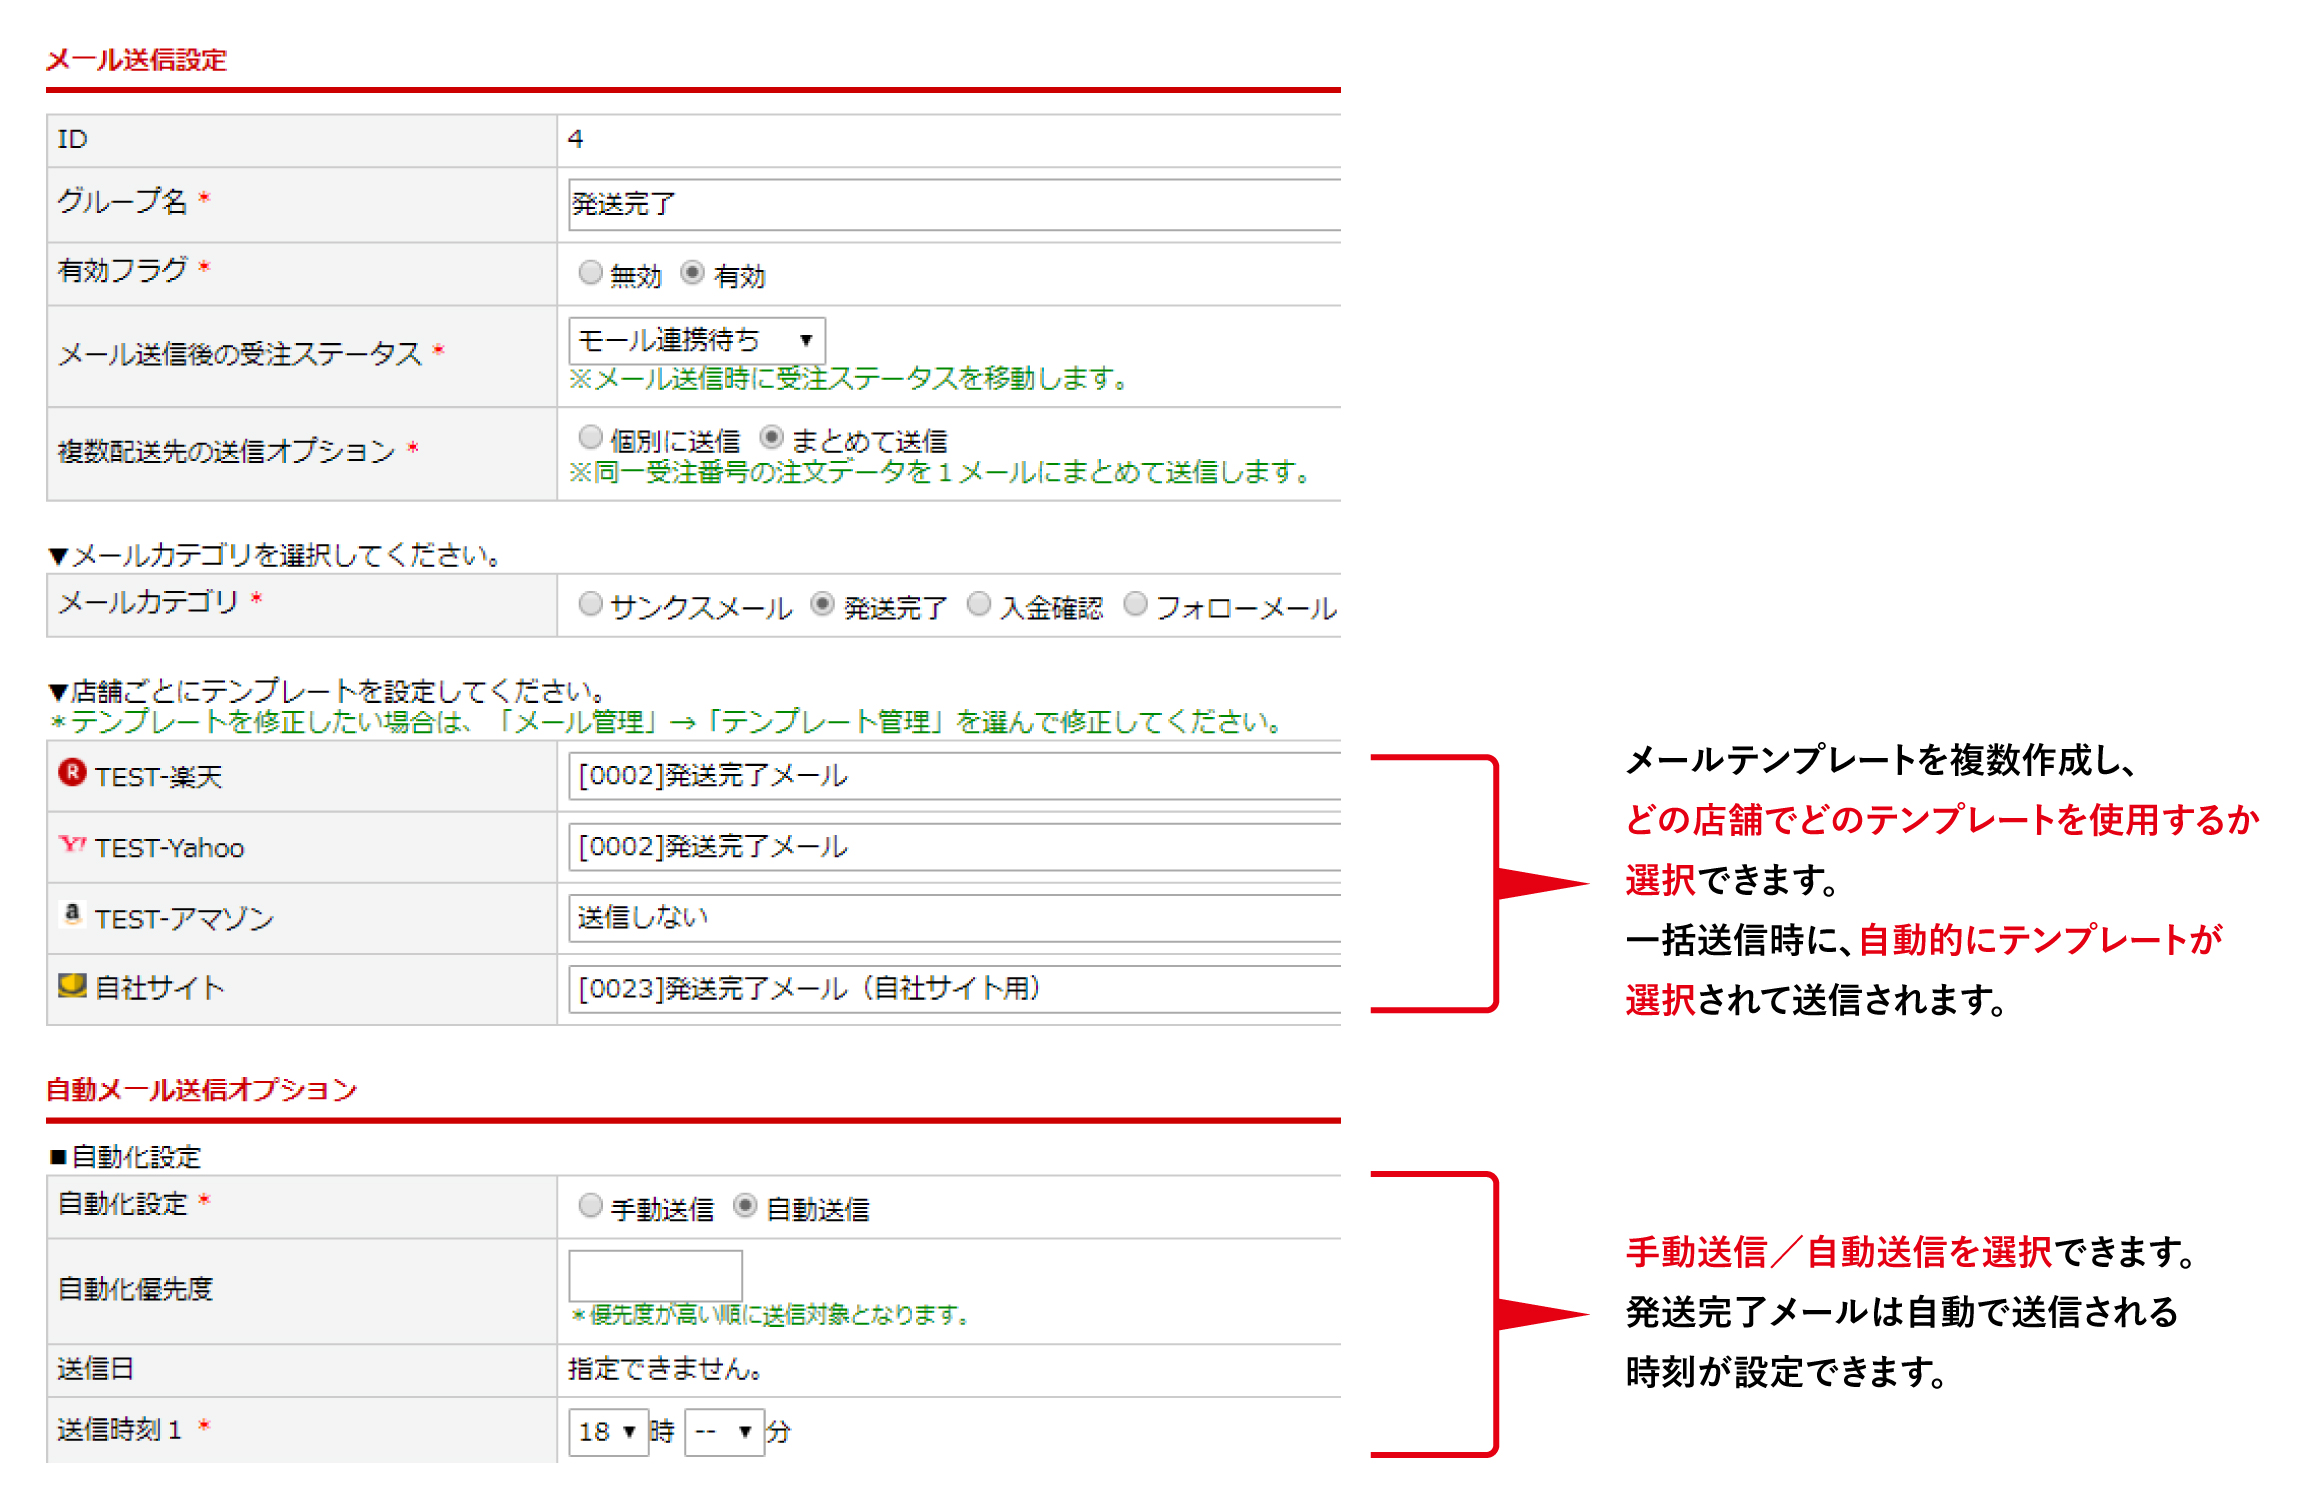Click the Yahoo store icon
The width and height of the screenshot is (2300, 1510).
[x=72, y=844]
